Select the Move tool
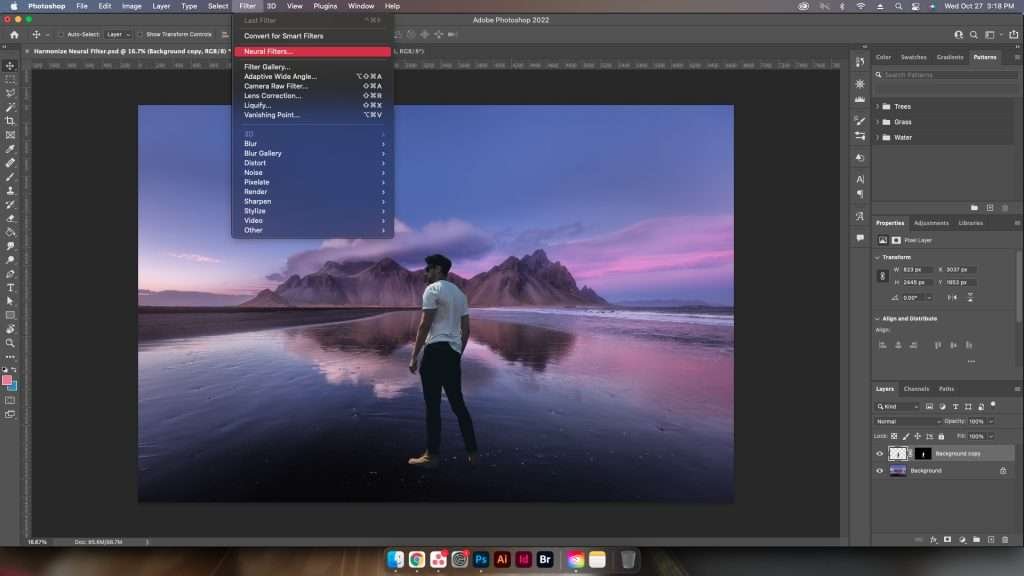 (x=10, y=66)
